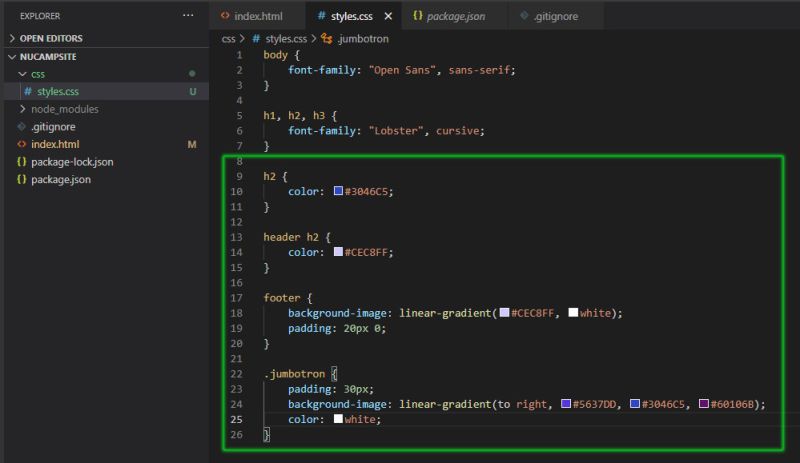Click the header h2 selector text
Screen dimensions: 800x463
[x=291, y=237]
